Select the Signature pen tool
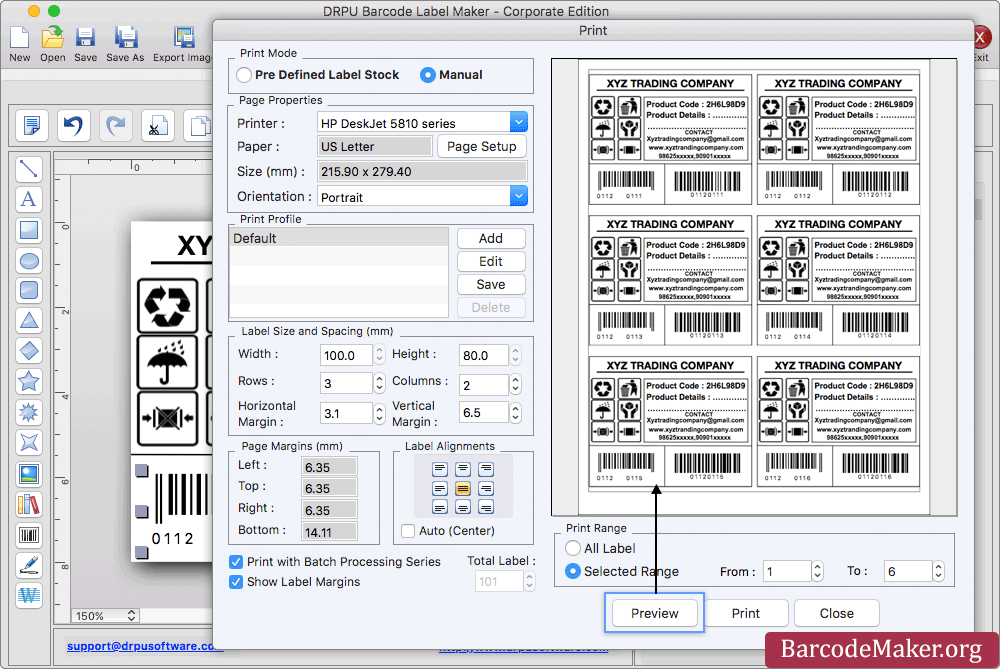 29,565
